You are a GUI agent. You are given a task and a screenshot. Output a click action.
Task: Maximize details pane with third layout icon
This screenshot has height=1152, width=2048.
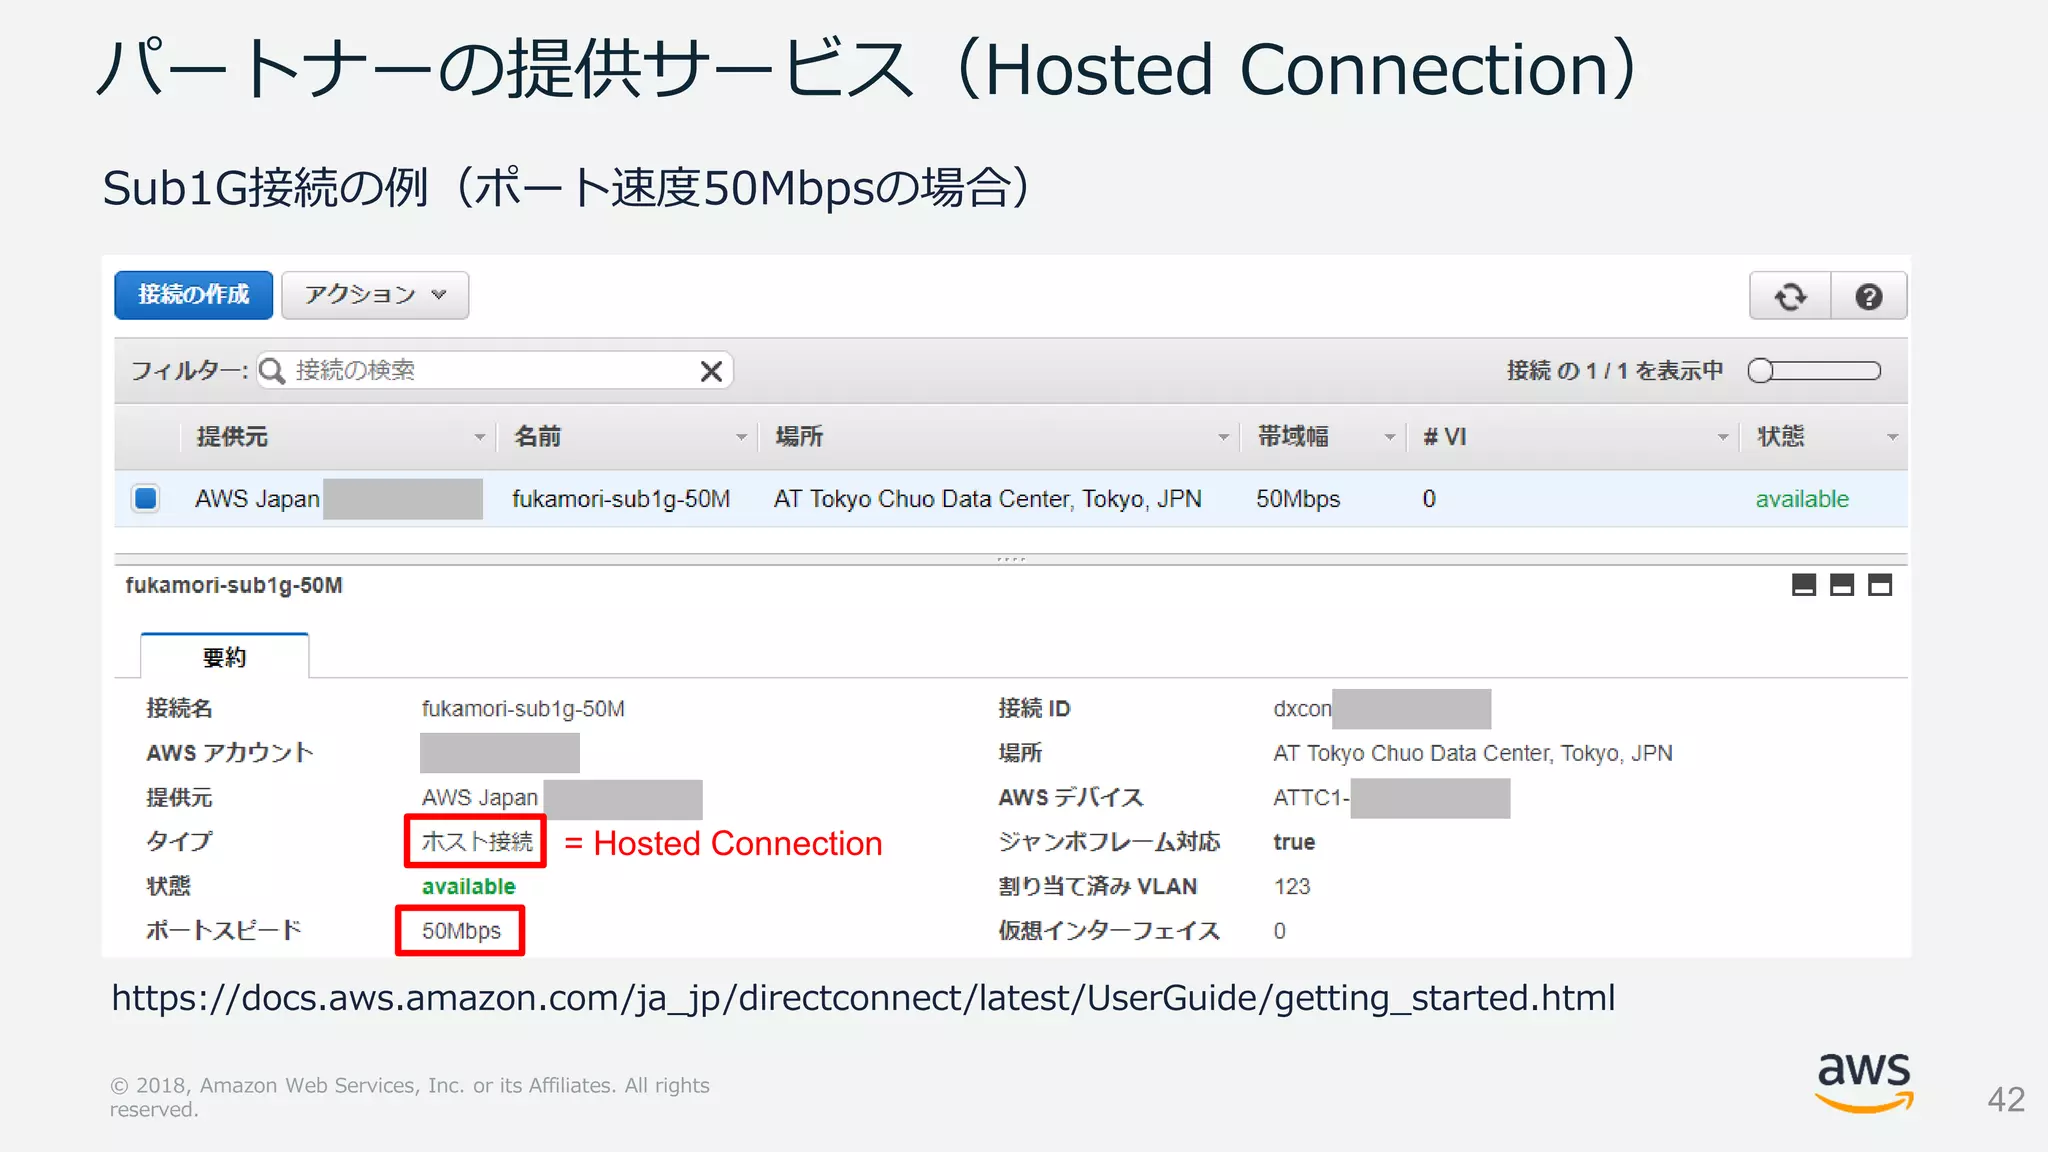click(1880, 585)
